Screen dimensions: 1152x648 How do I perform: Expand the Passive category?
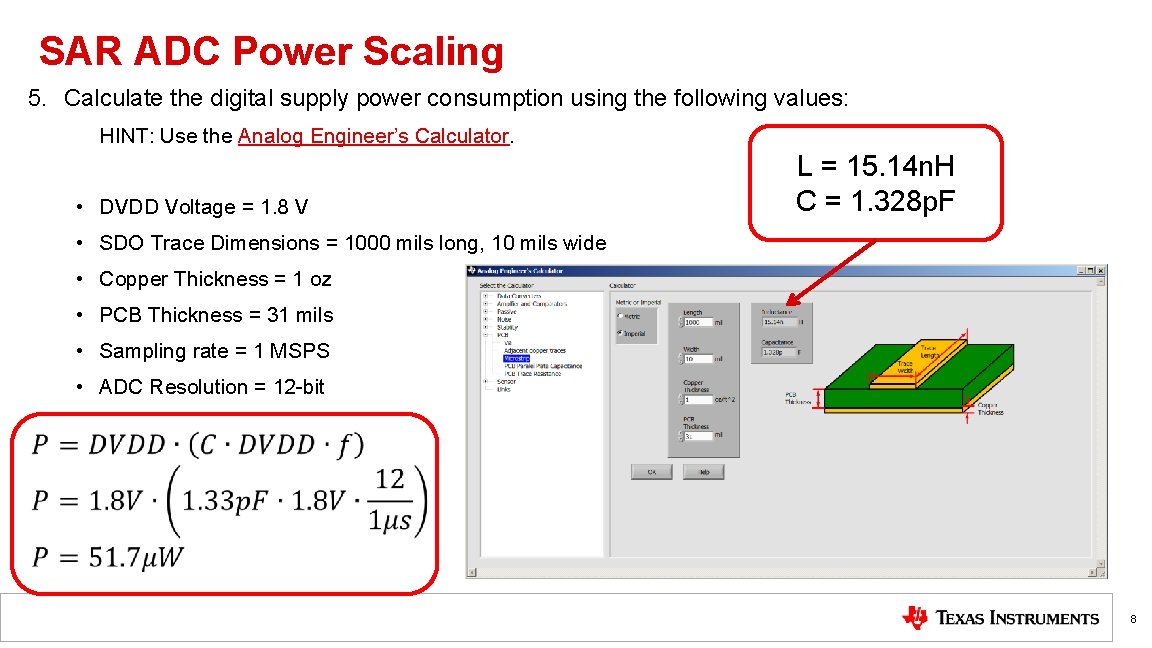(x=485, y=311)
